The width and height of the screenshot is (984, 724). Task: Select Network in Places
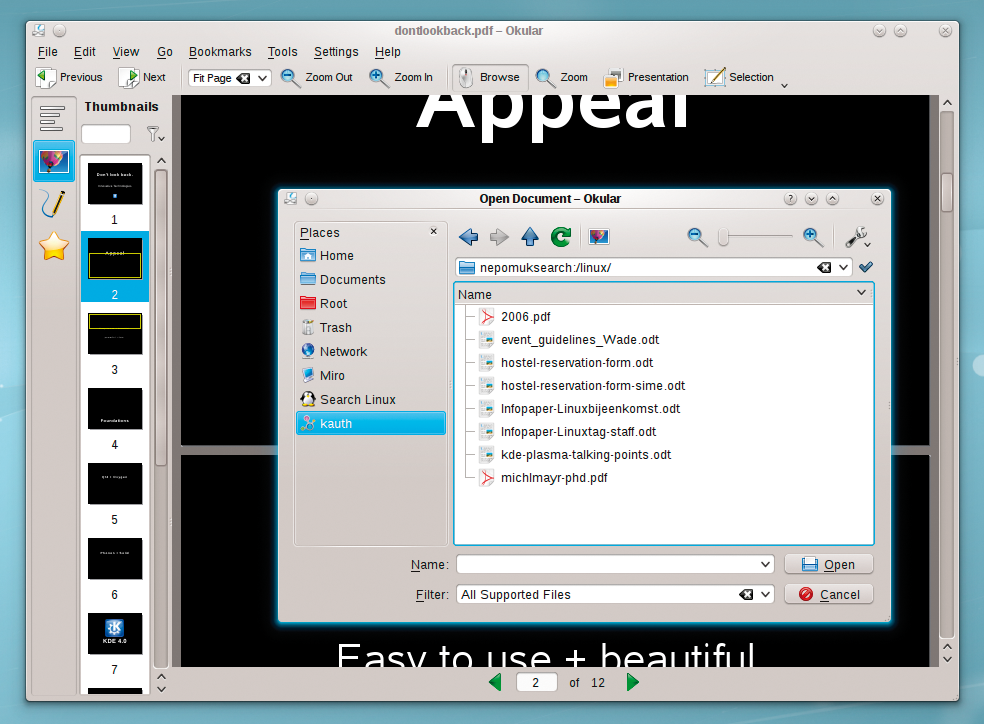(x=370, y=351)
